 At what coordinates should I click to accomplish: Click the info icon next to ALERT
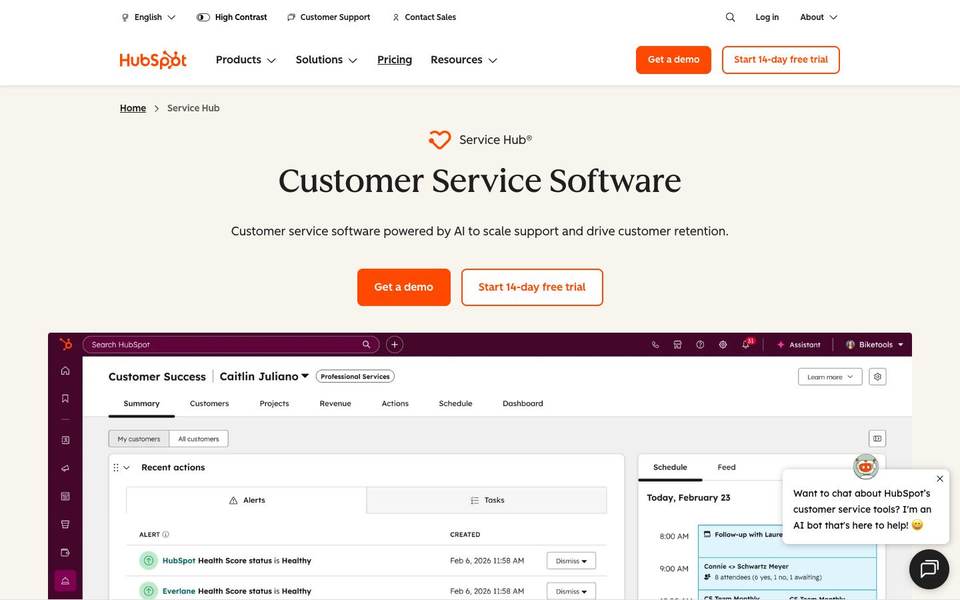(x=165, y=534)
